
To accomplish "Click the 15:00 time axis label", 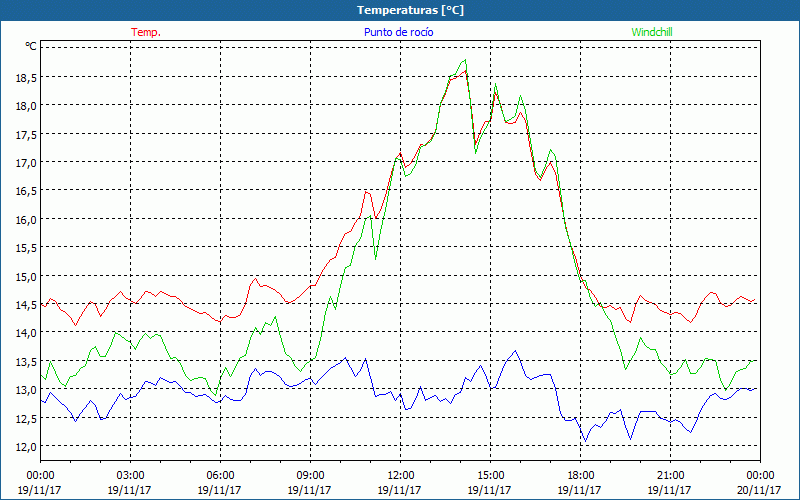I will pyautogui.click(x=490, y=475).
